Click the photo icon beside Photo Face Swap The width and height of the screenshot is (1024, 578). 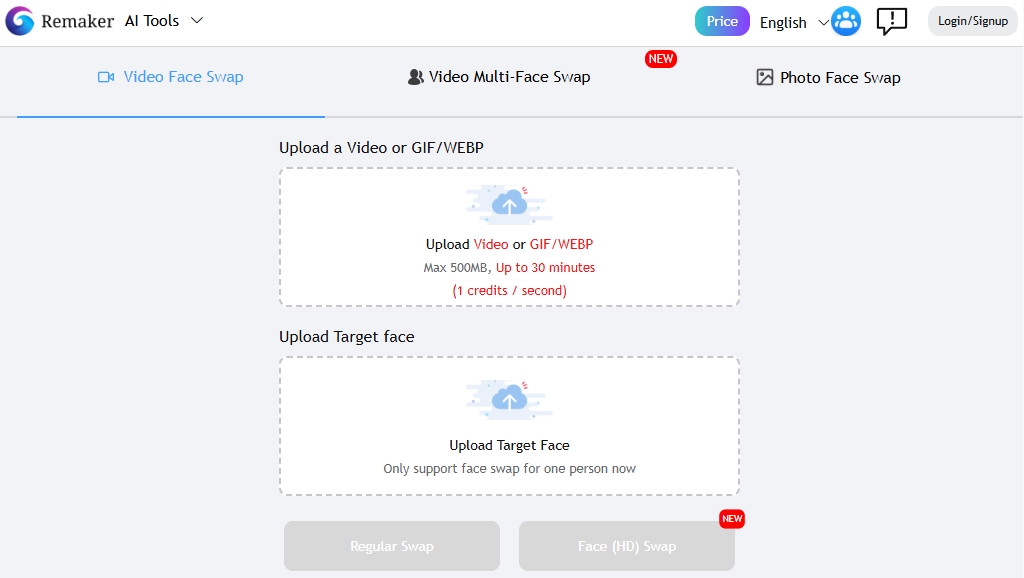pyautogui.click(x=765, y=76)
